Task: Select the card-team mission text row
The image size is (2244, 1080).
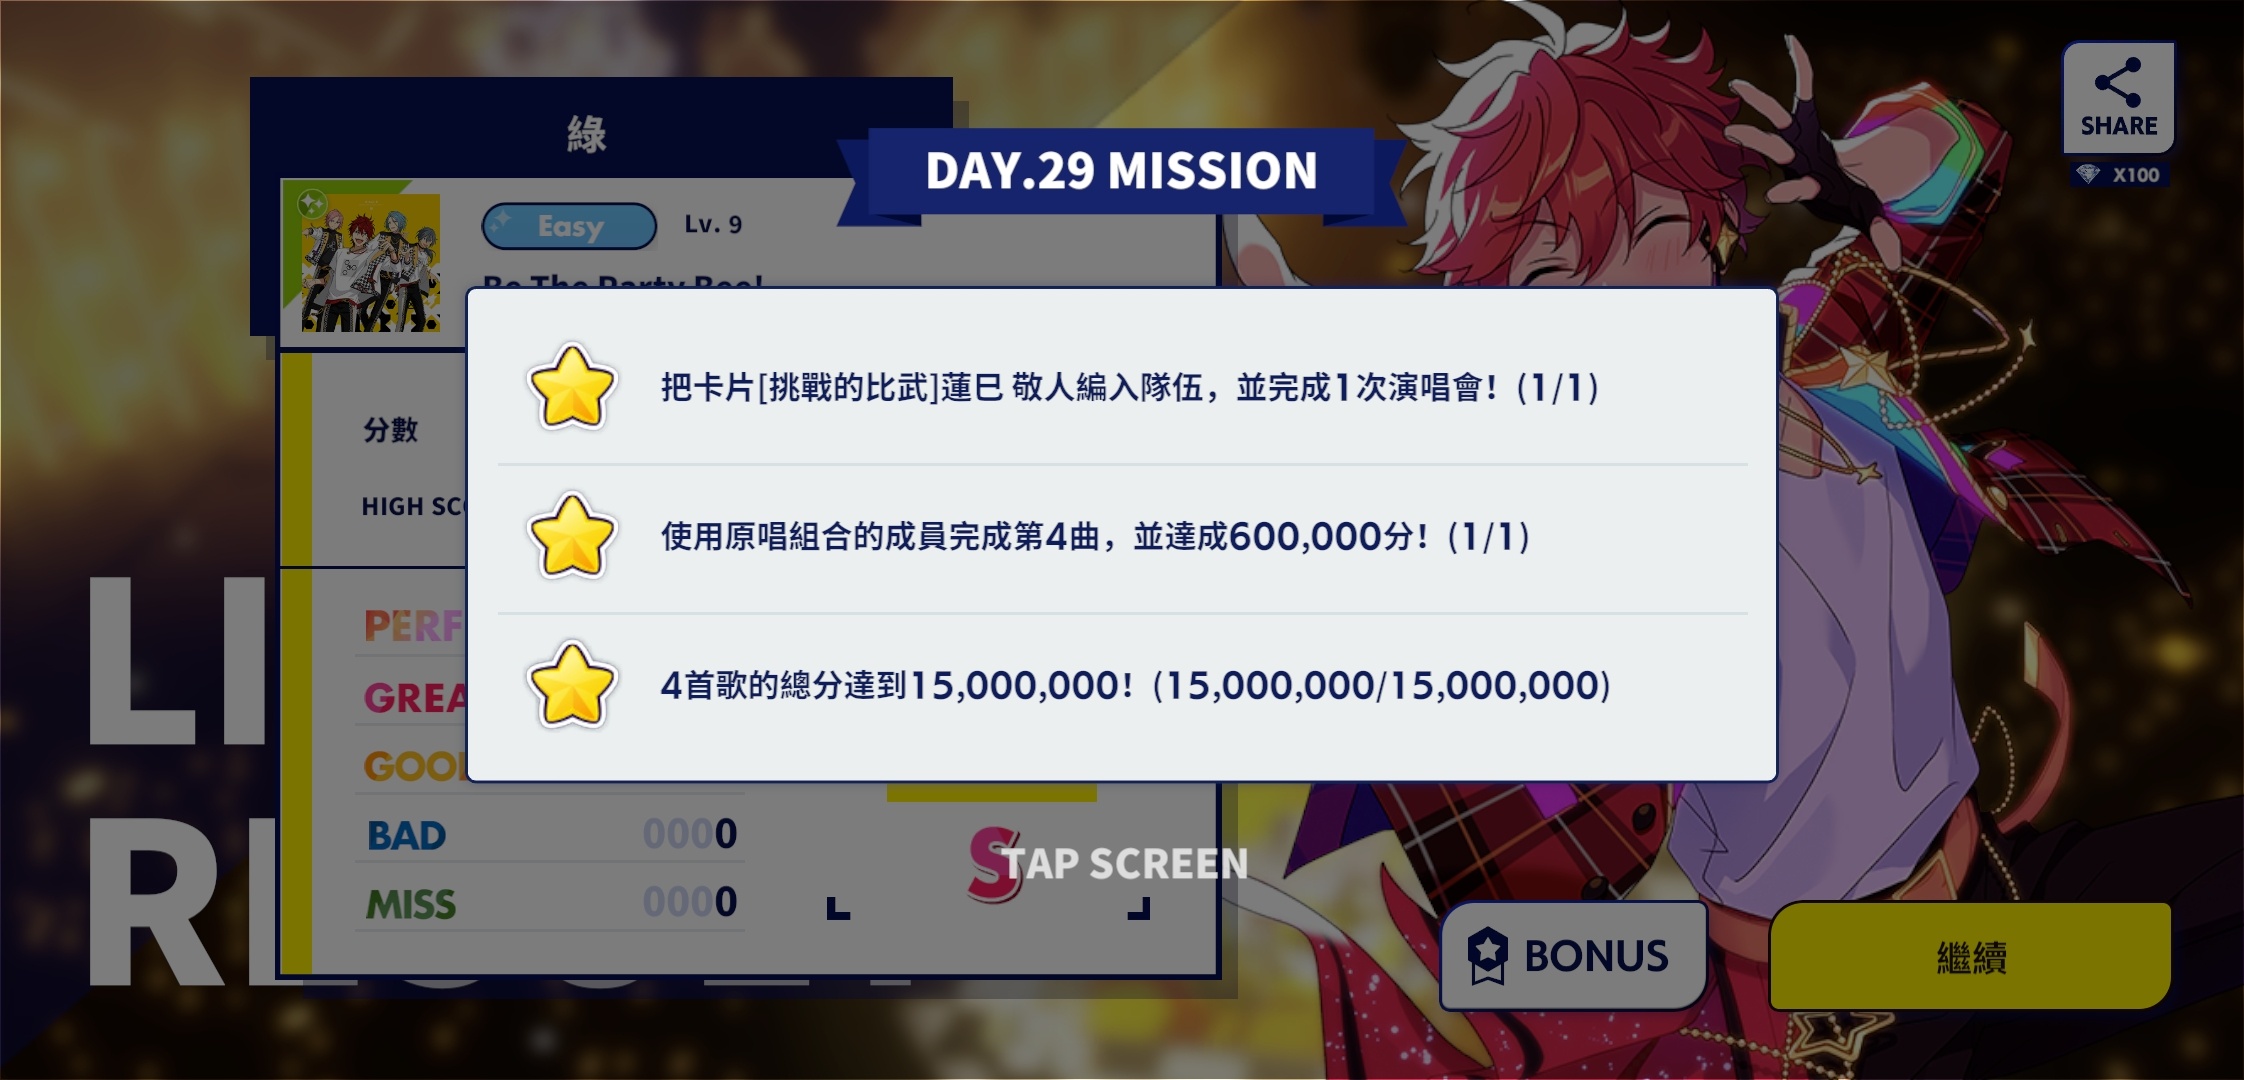Action: point(1122,388)
